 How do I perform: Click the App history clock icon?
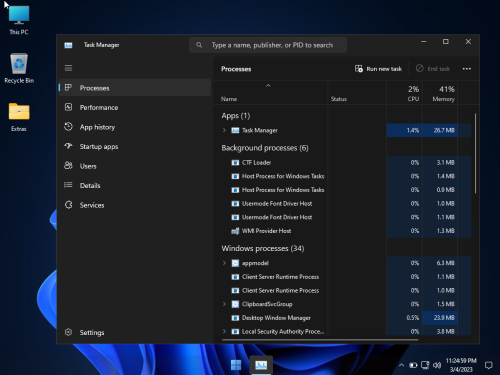pos(68,127)
